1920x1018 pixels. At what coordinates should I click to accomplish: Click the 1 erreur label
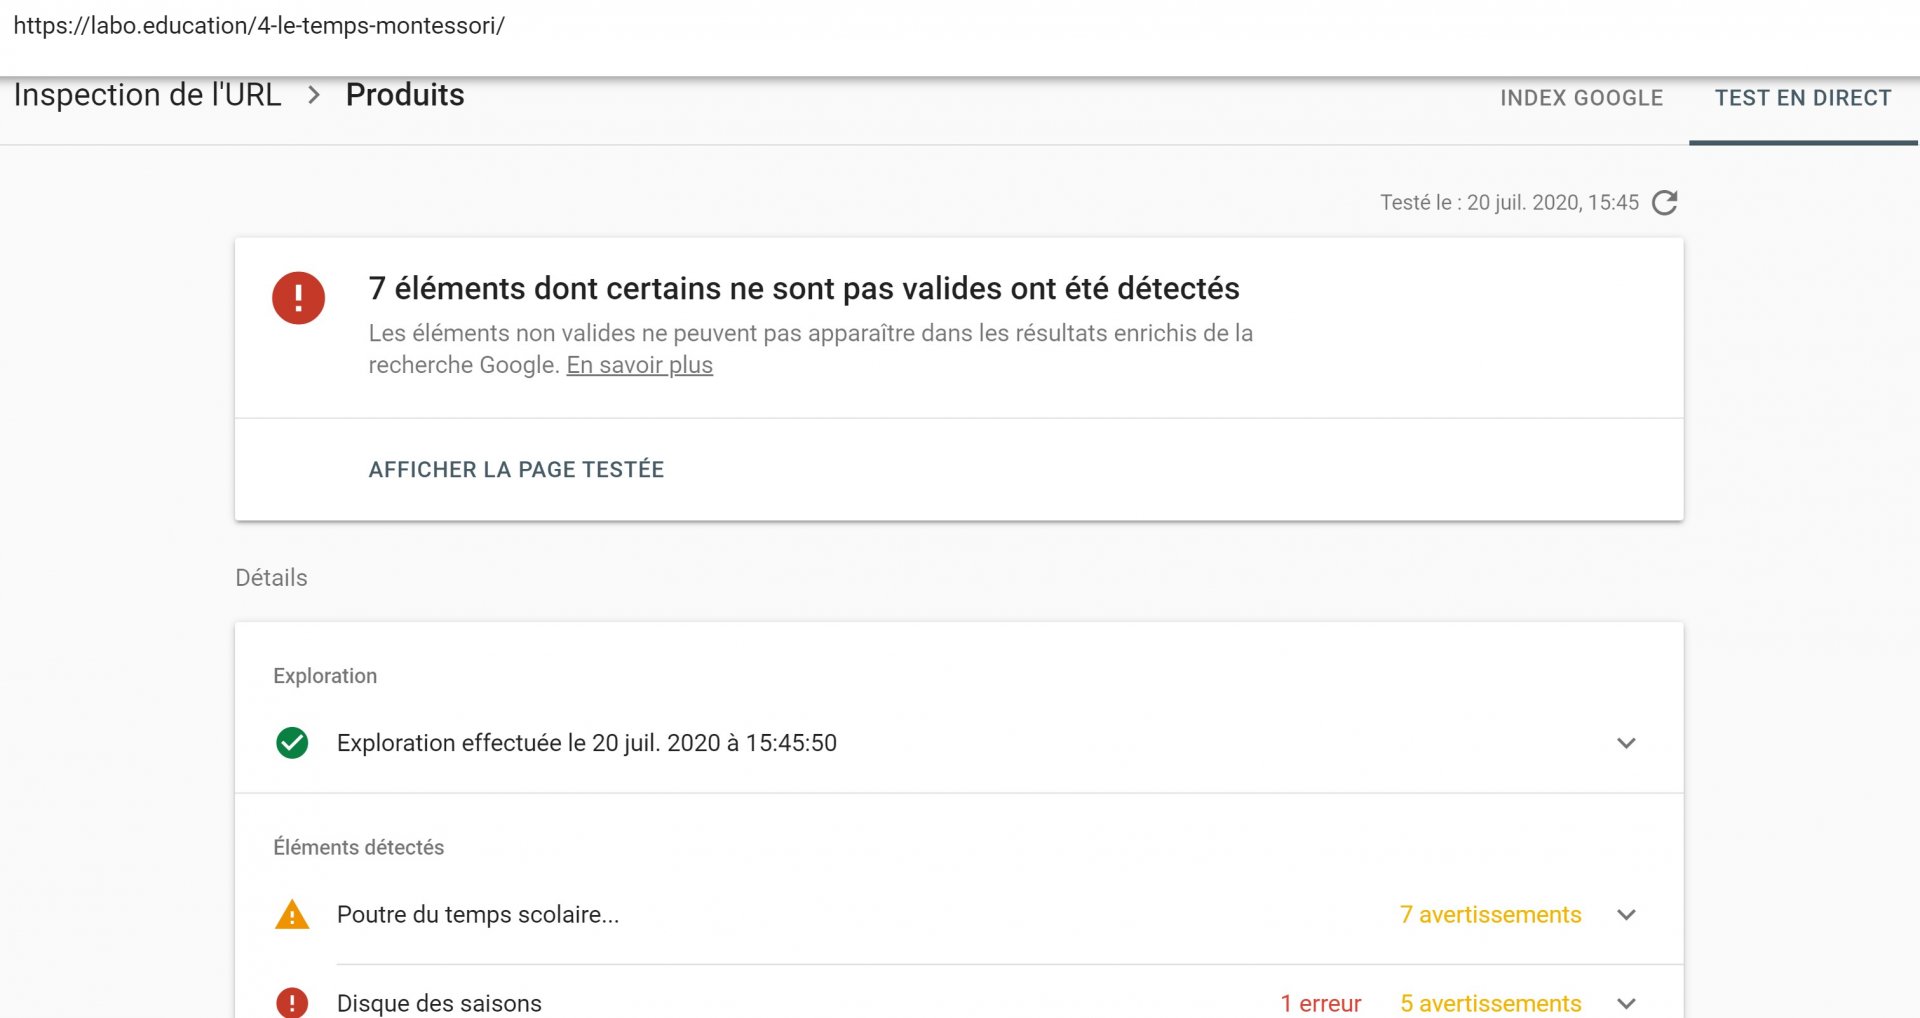1320,1003
